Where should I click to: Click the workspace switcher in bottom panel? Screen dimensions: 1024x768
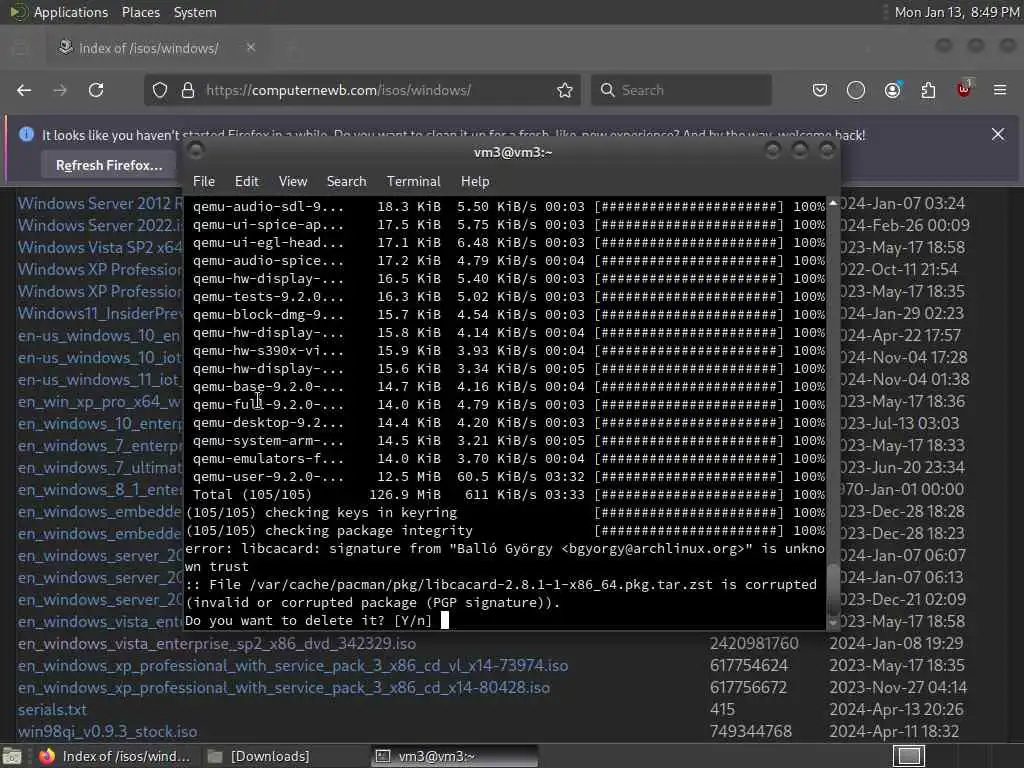[x=908, y=756]
